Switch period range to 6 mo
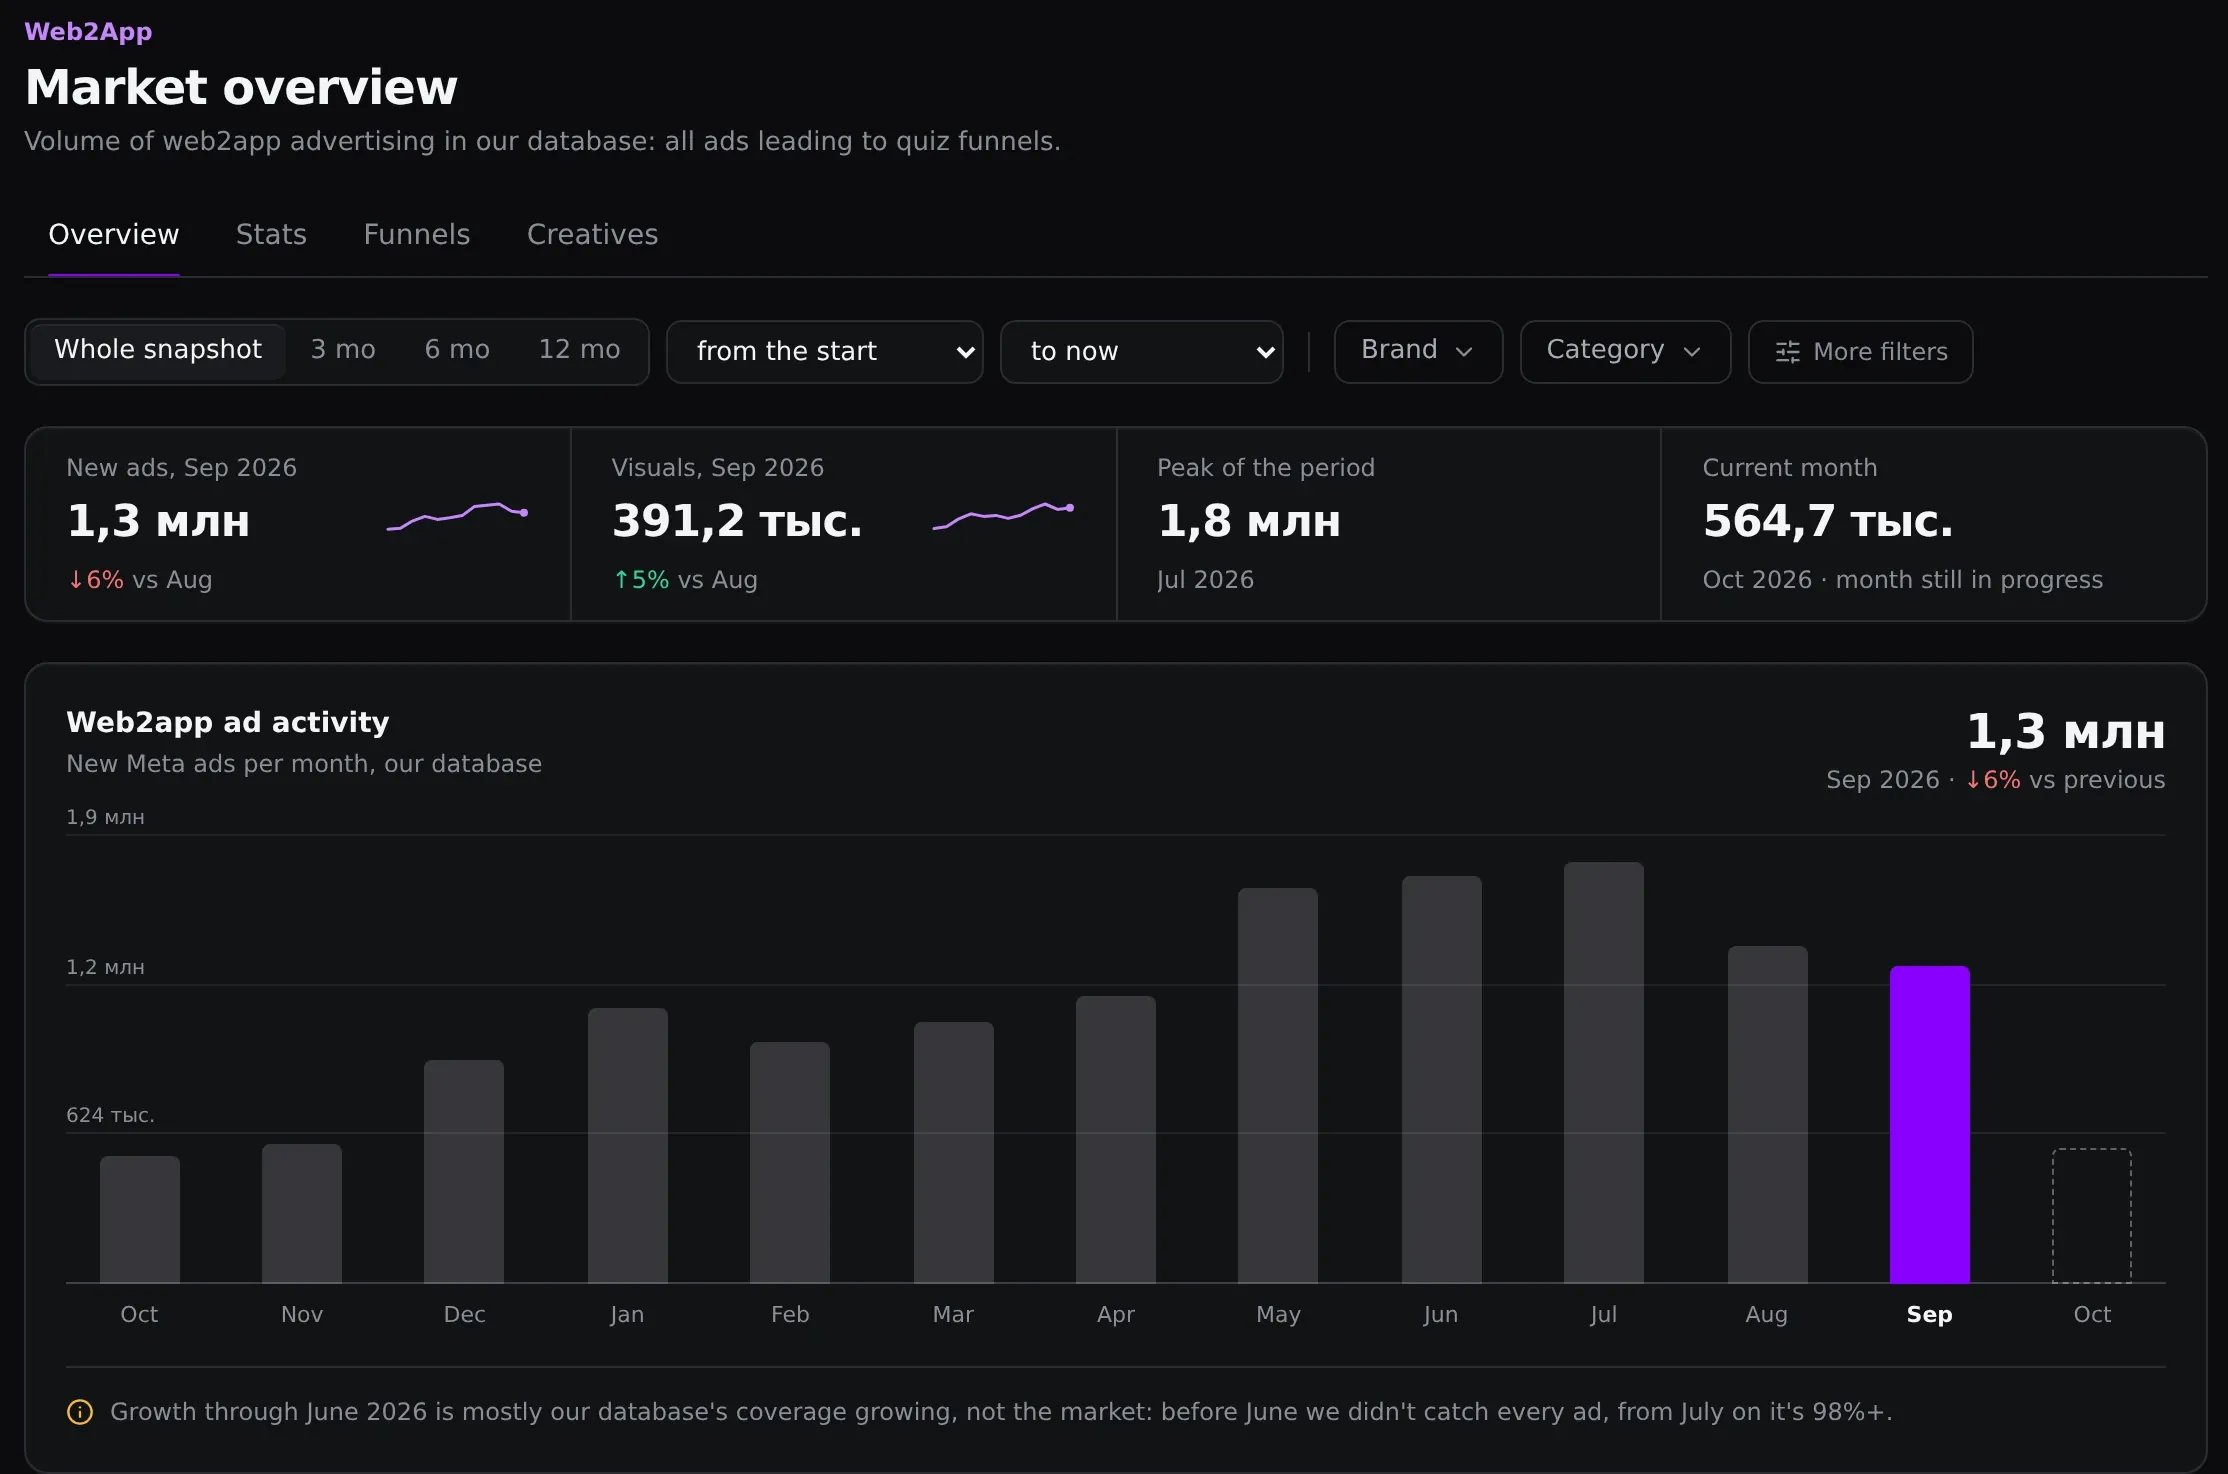The image size is (2228, 1474). 457,350
